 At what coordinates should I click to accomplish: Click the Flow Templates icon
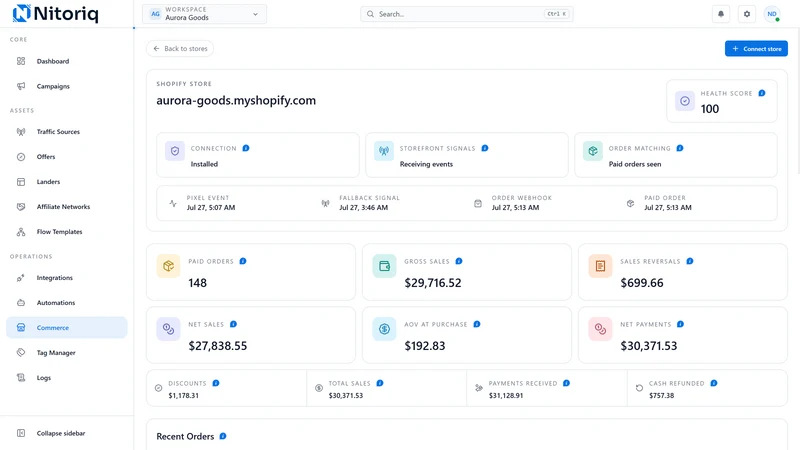click(21, 232)
